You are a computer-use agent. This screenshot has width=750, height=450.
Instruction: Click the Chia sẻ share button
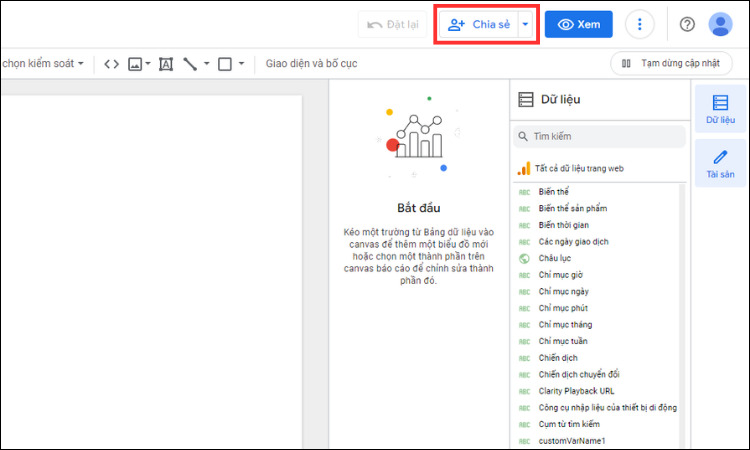point(479,24)
